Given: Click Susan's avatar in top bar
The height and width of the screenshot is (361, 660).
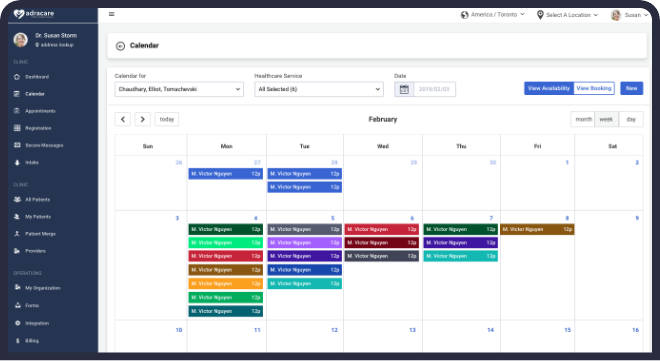Looking at the screenshot, I should coord(616,15).
